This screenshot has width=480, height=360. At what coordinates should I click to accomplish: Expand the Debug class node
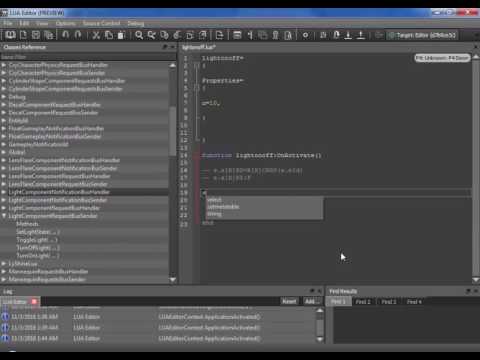(x=4, y=97)
